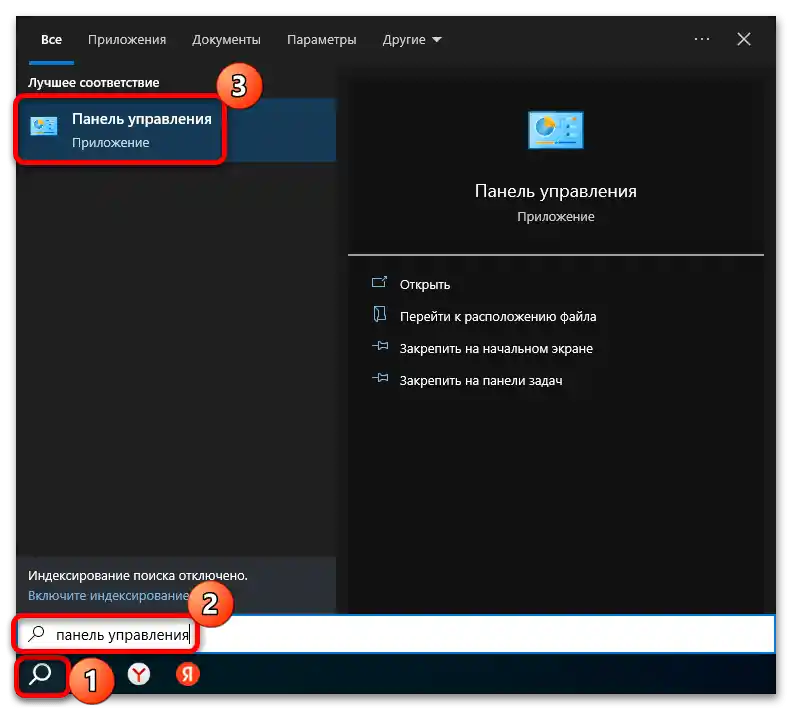Click the magnifier icon inside the search box
Viewport: 792px width, 710px height.
tap(37, 634)
